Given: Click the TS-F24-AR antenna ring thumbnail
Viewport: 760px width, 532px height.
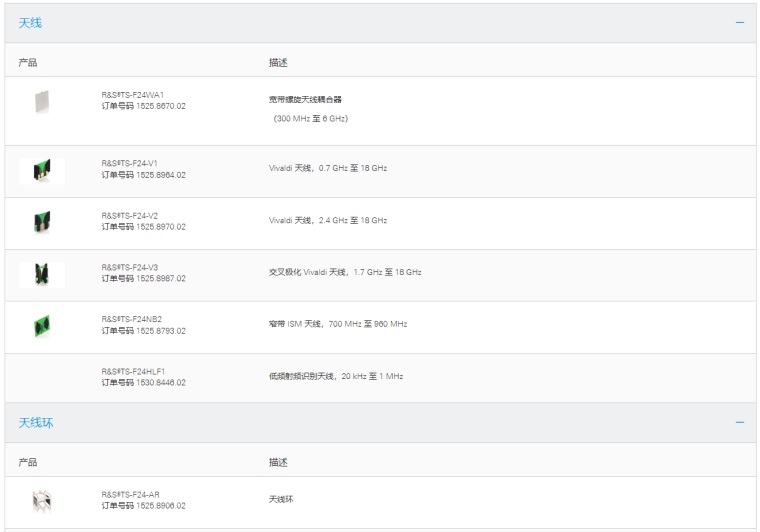Looking at the screenshot, I should coord(41,501).
